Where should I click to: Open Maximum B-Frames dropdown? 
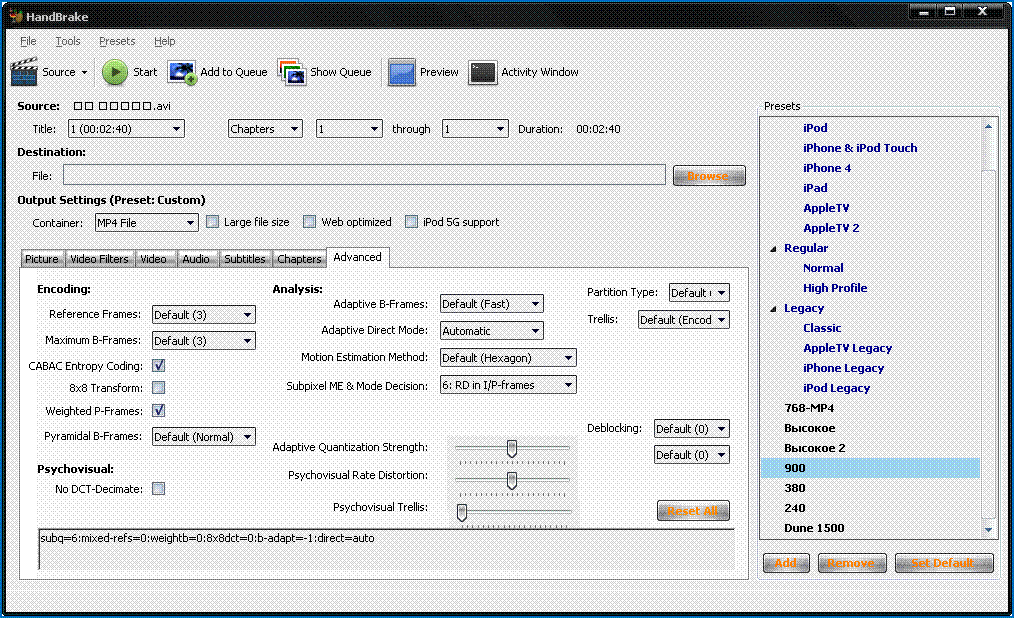coord(204,341)
